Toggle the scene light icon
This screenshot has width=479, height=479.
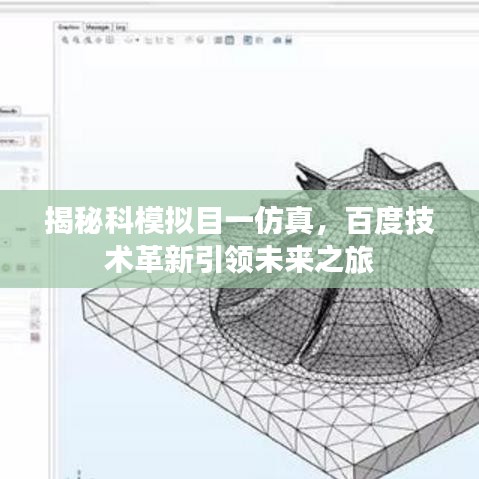coord(200,40)
